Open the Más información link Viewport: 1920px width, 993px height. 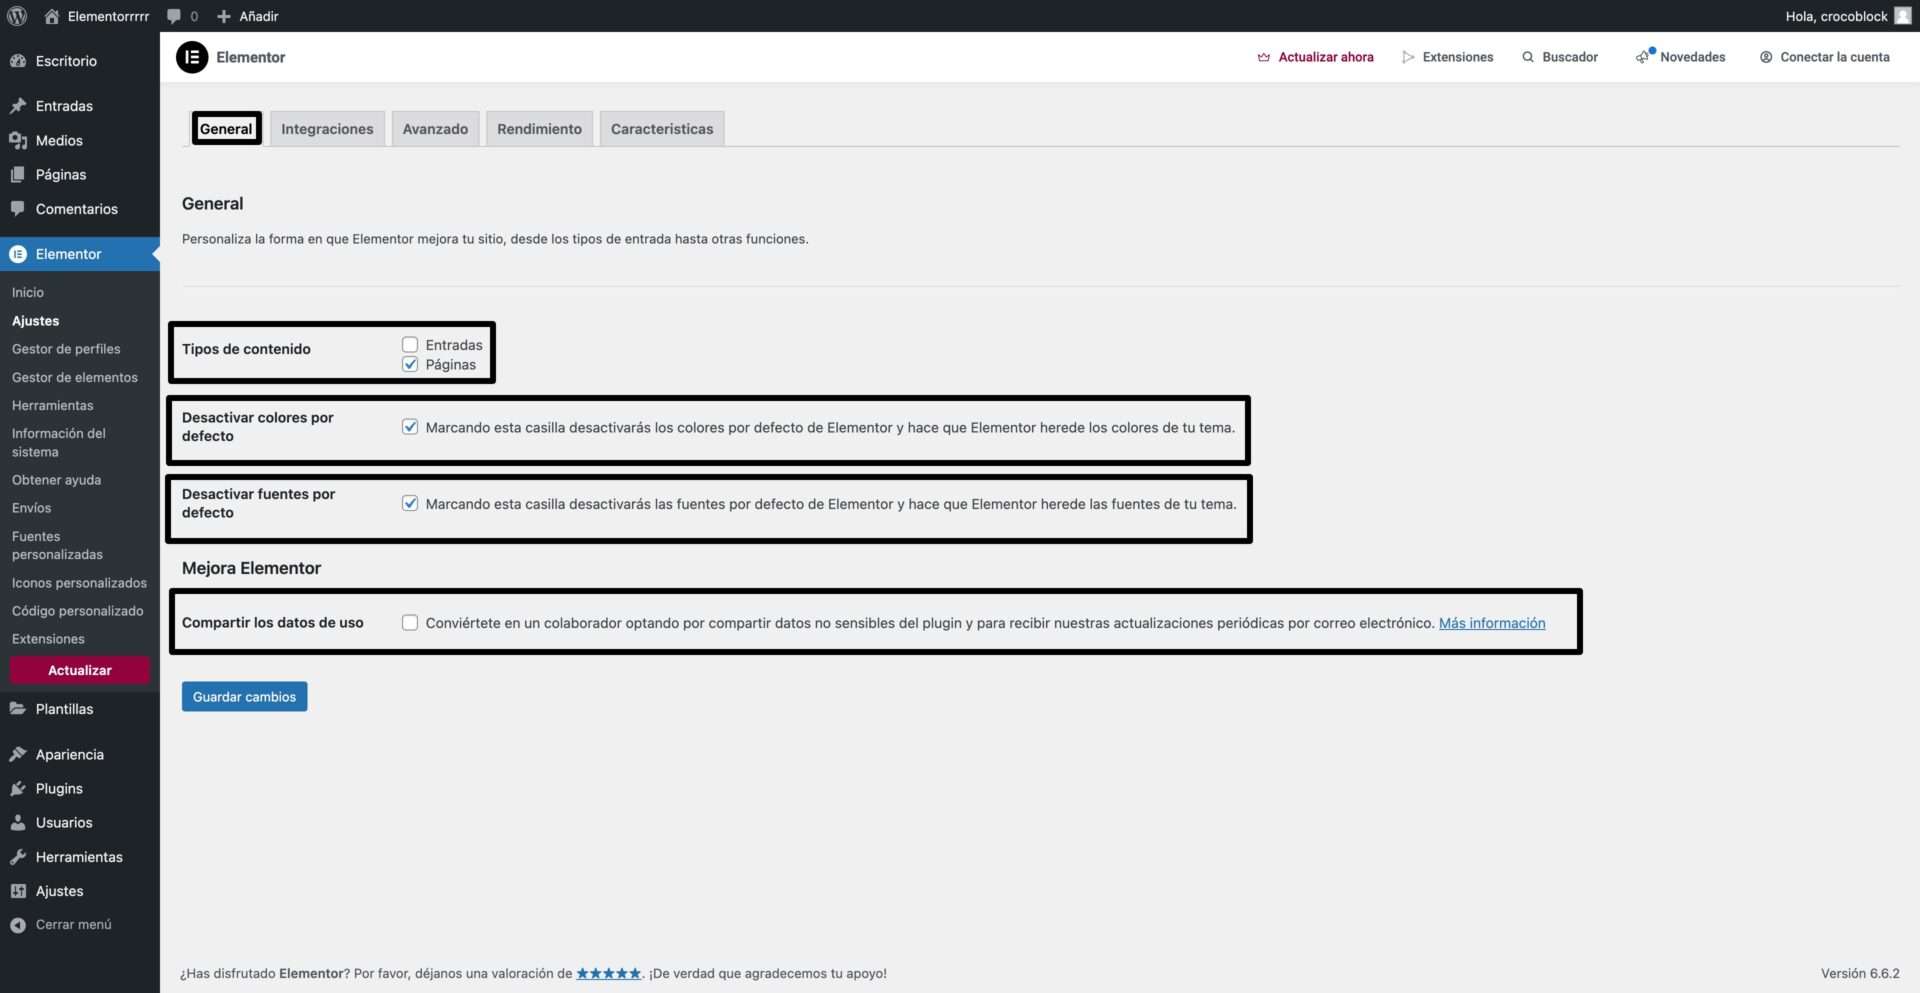coord(1491,623)
